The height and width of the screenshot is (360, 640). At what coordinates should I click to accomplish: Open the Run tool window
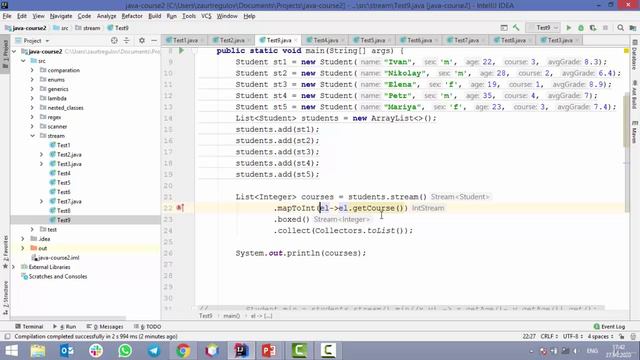pyautogui.click(x=64, y=327)
